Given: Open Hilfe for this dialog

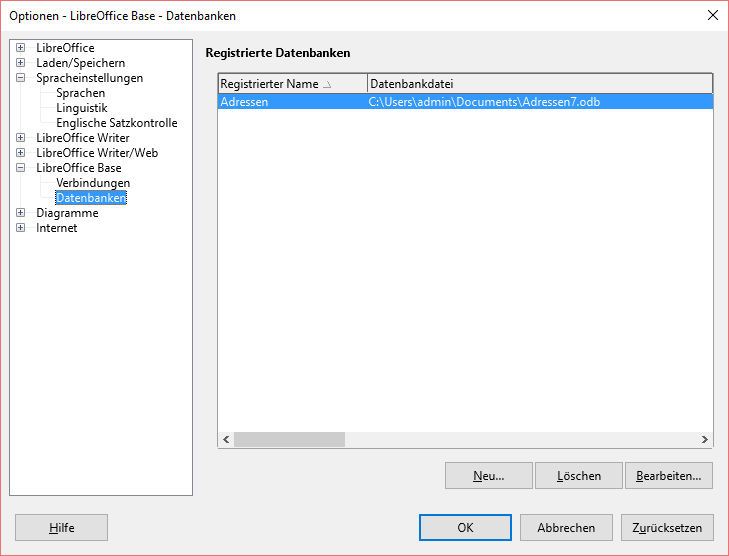Looking at the screenshot, I should 61,528.
